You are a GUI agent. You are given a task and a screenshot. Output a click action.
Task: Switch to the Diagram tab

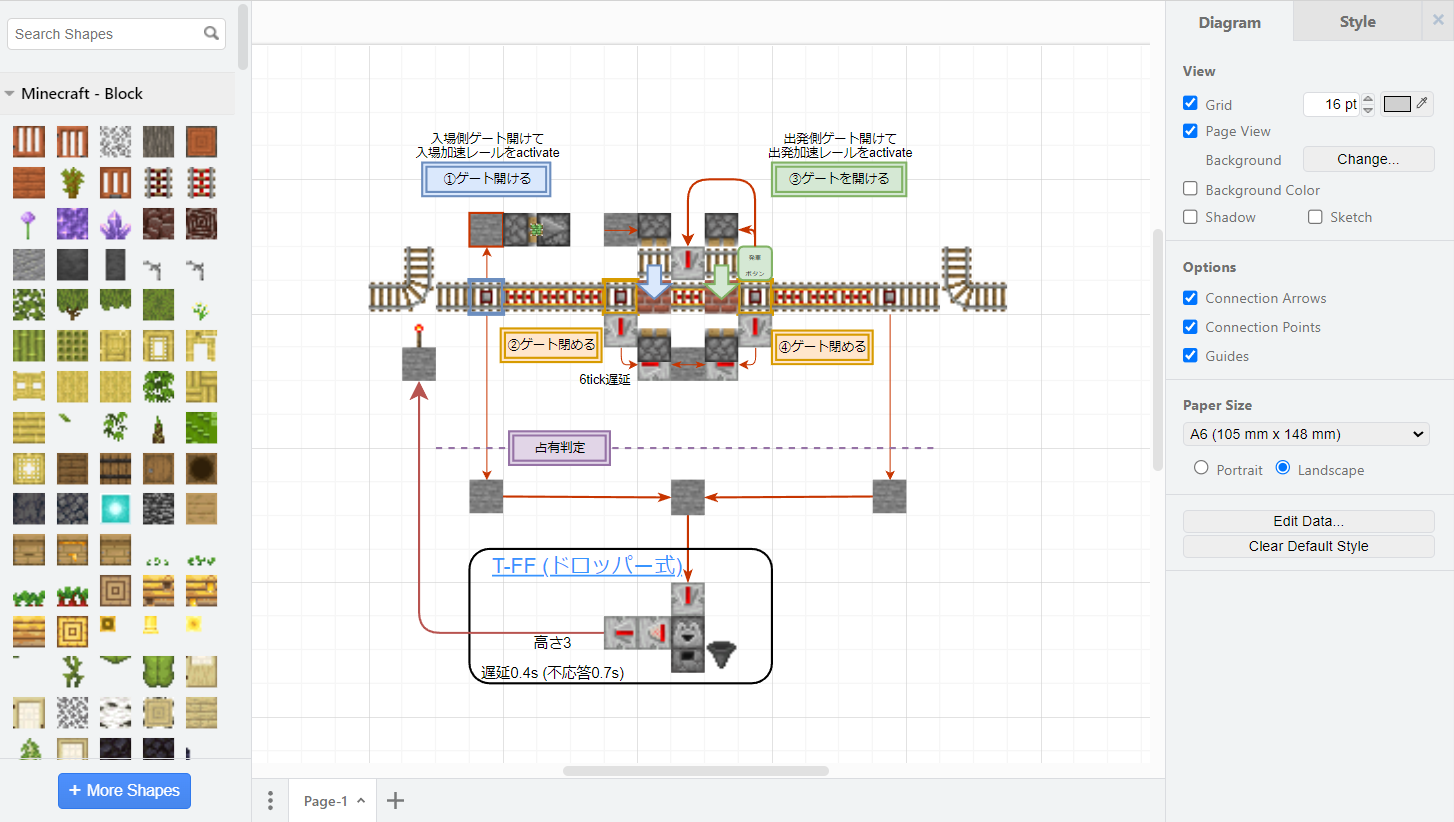click(1229, 22)
